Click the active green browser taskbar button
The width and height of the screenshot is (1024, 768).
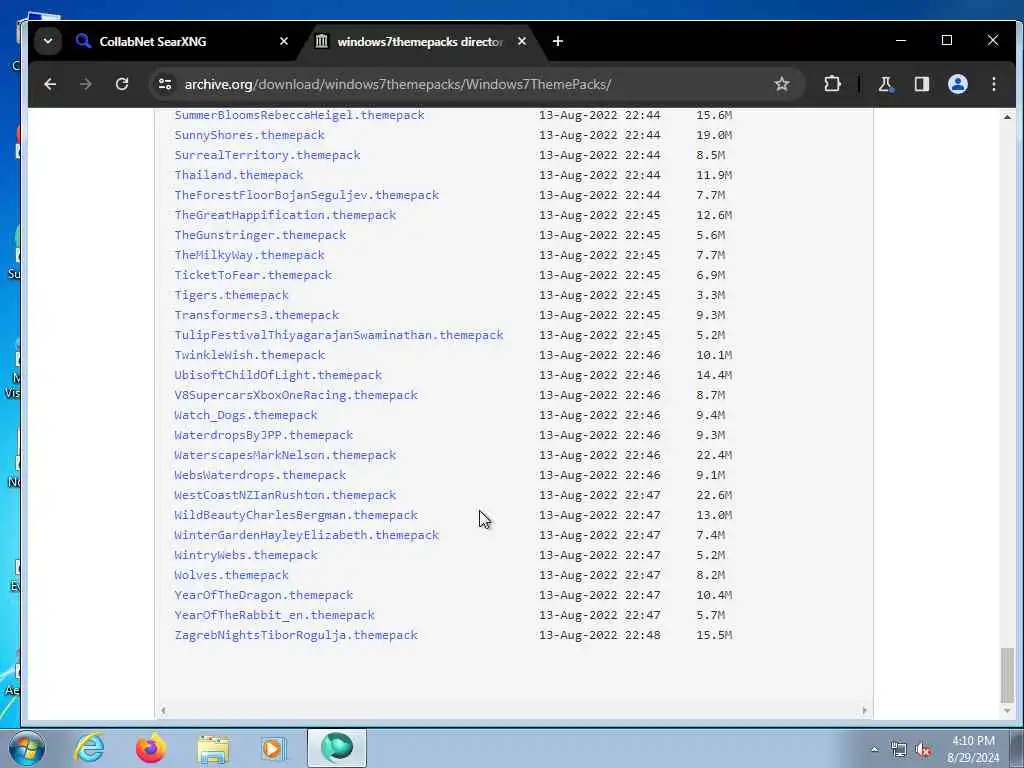coord(337,748)
